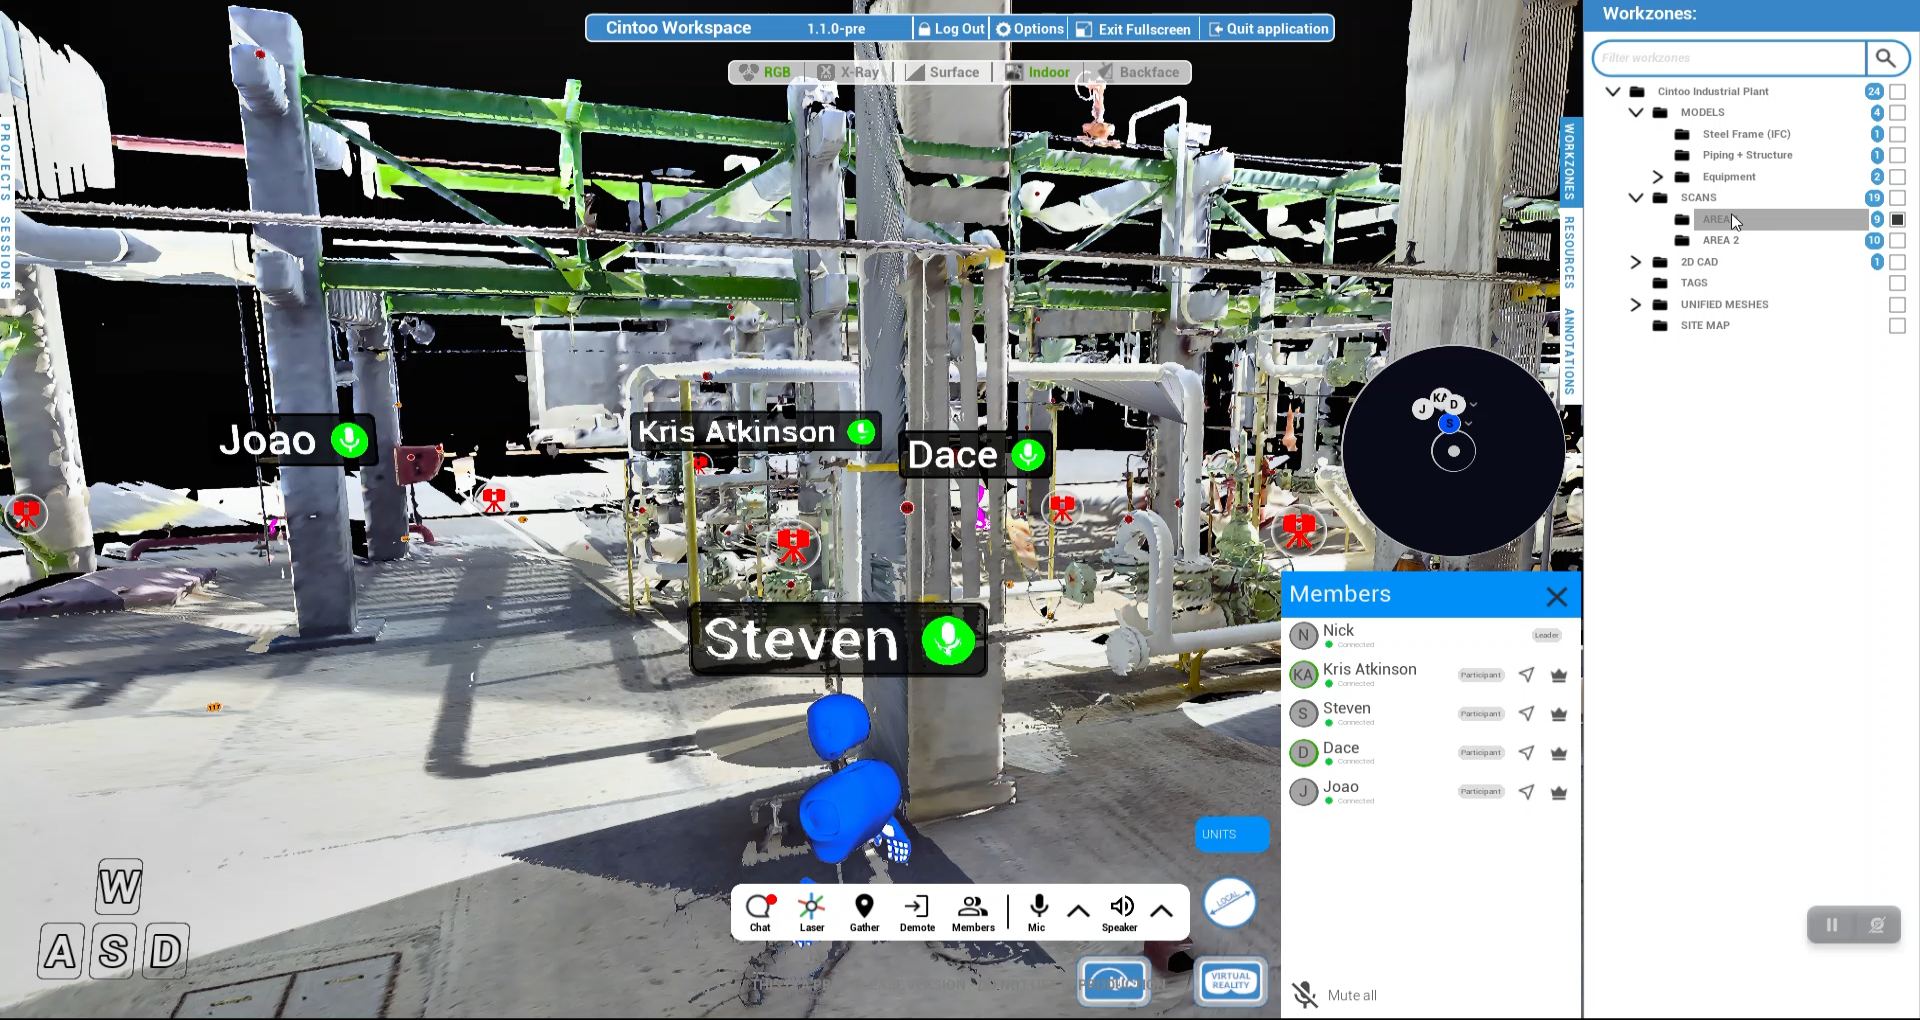Click the Mute all microphone icon
This screenshot has height=1020, width=1920.
(x=1305, y=994)
